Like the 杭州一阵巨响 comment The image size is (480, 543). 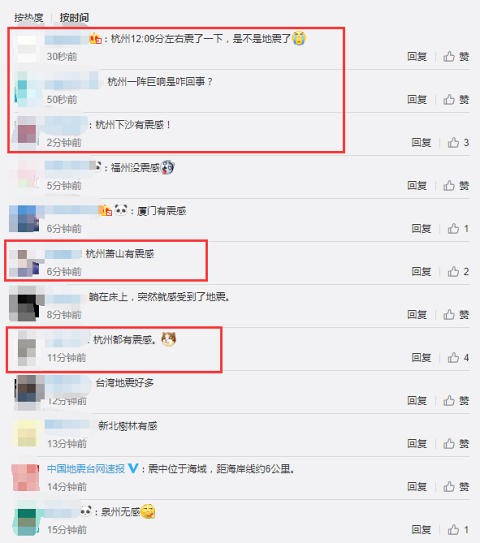[456, 100]
